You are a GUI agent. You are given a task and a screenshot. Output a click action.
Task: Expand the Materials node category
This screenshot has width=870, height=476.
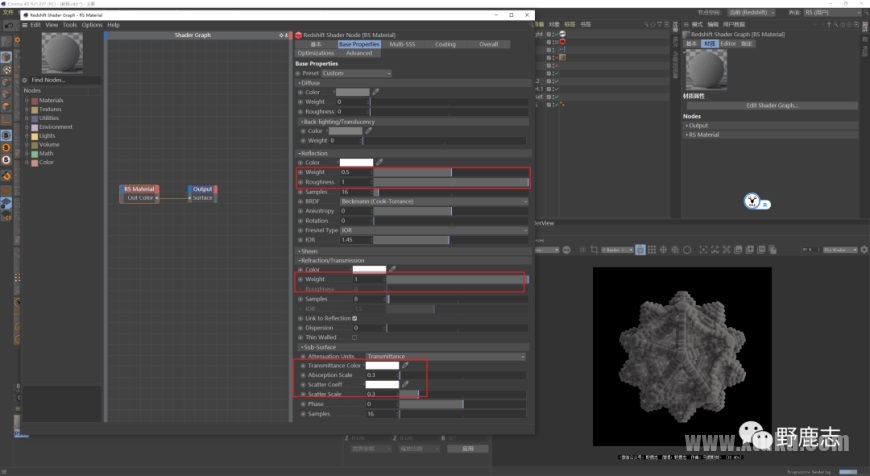[x=27, y=100]
